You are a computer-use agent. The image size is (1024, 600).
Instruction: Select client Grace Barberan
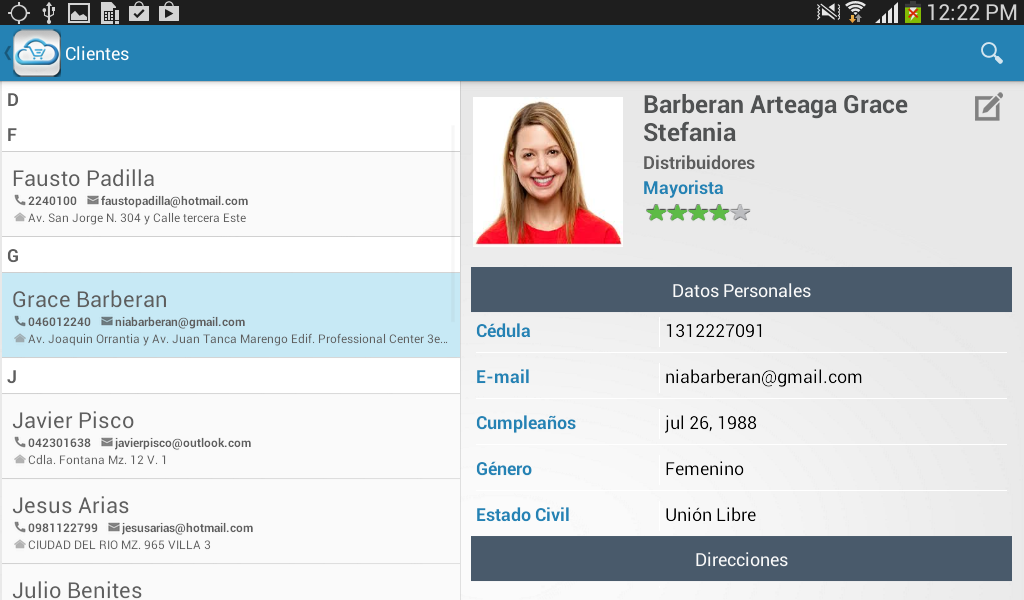click(x=231, y=315)
